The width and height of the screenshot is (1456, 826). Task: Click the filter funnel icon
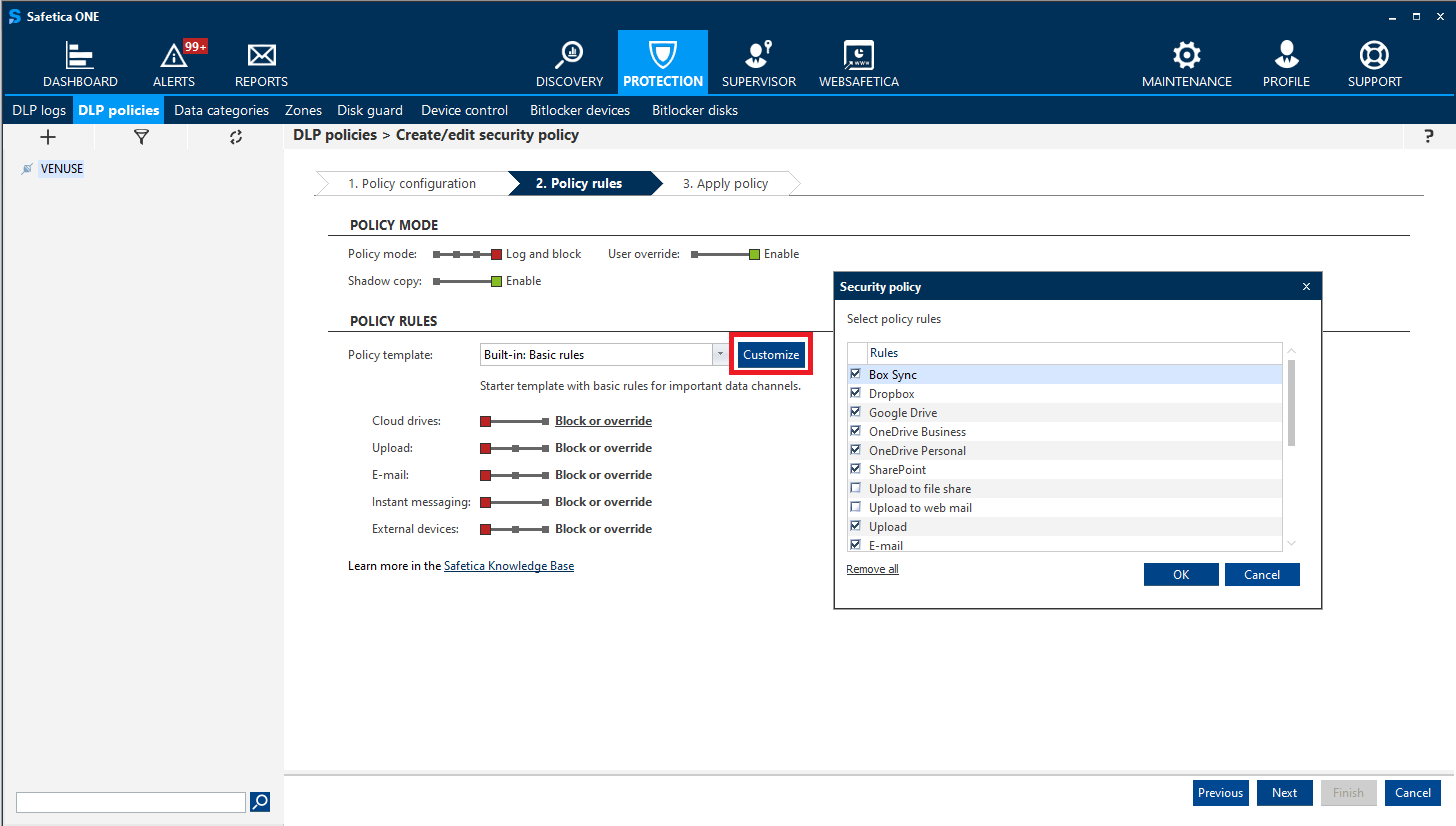click(x=141, y=138)
